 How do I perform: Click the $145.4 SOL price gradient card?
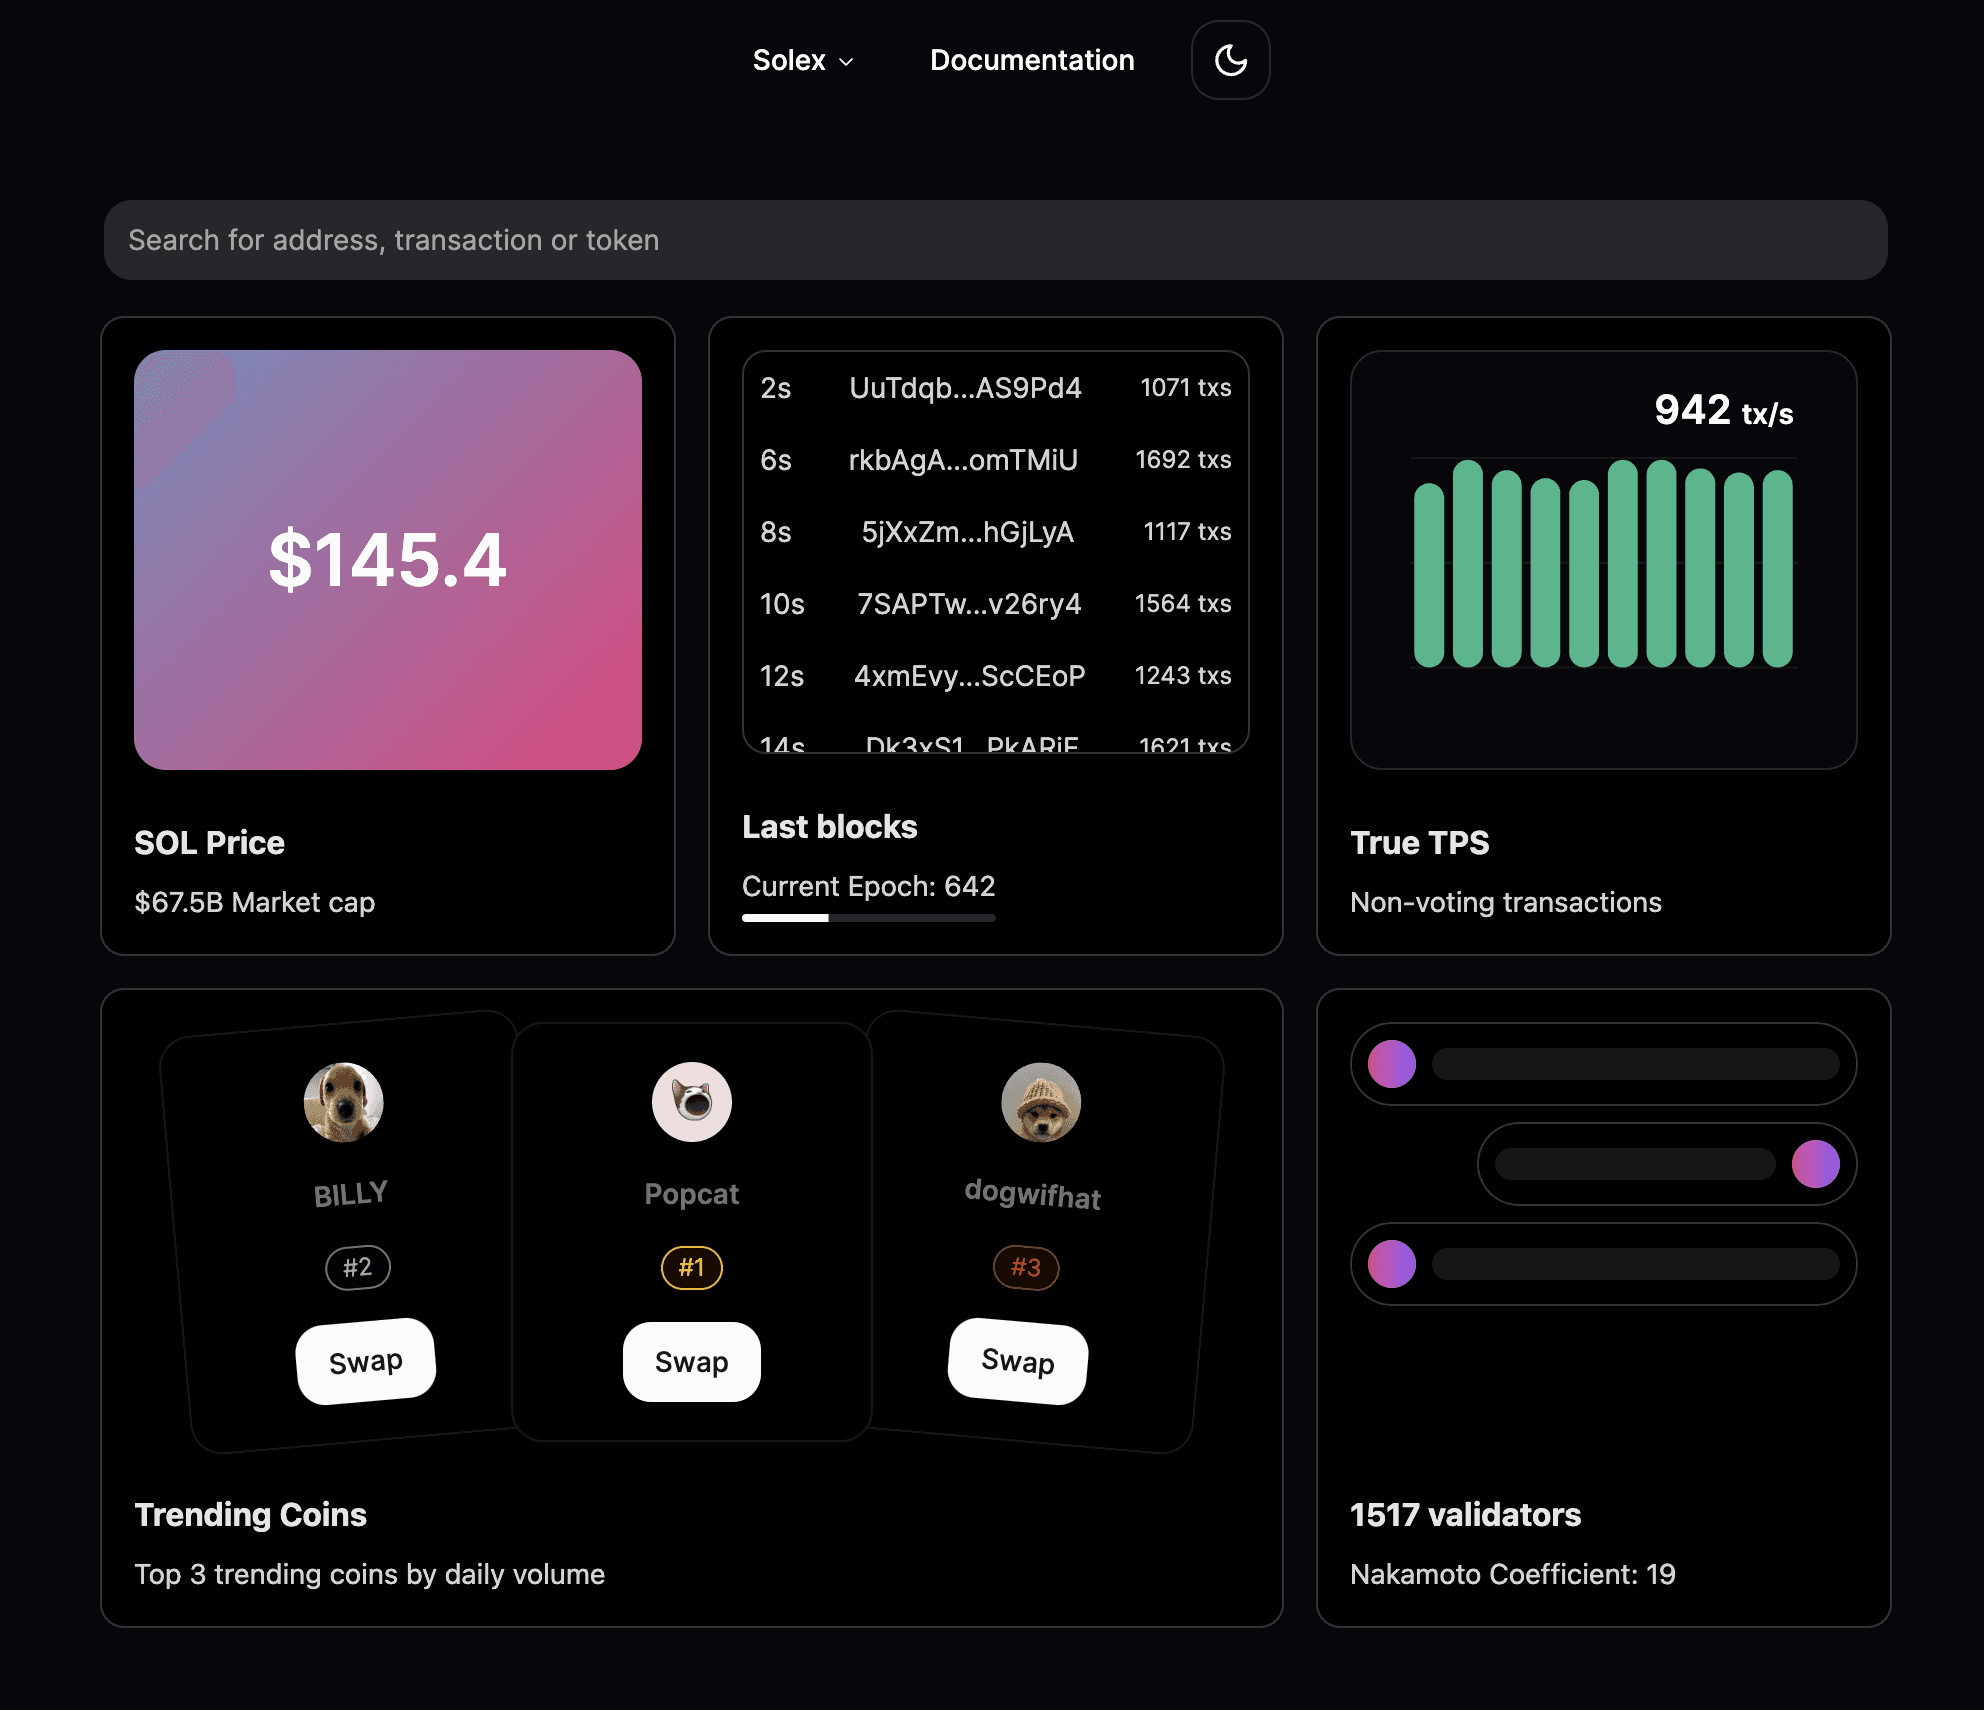(x=388, y=560)
